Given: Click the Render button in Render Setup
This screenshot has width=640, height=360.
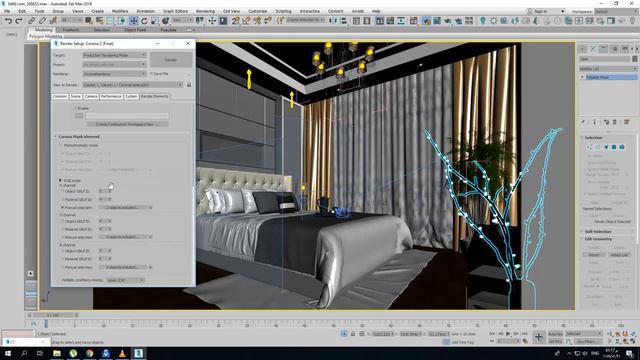Looking at the screenshot, I should point(171,60).
